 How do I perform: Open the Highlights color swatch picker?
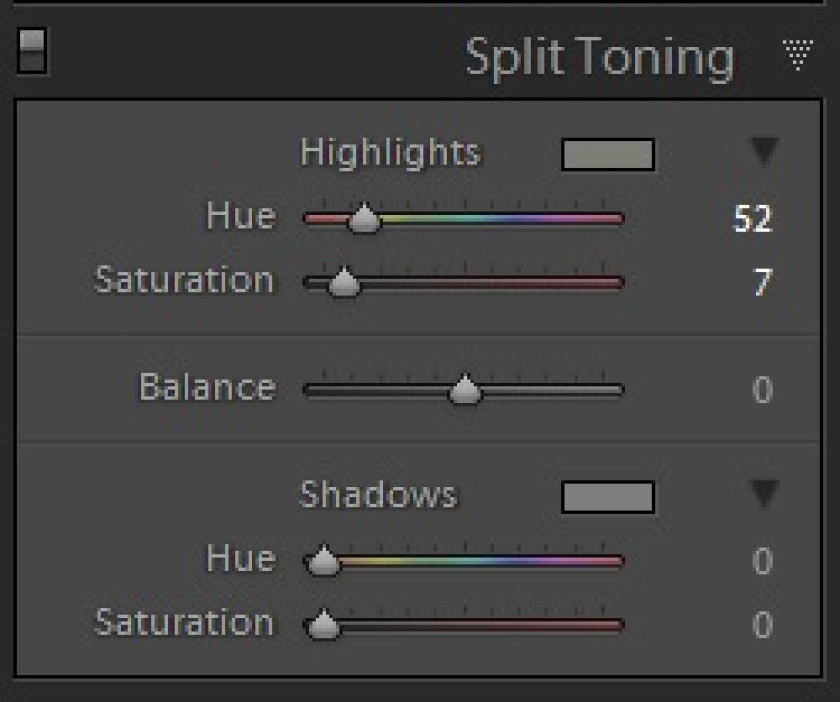607,155
